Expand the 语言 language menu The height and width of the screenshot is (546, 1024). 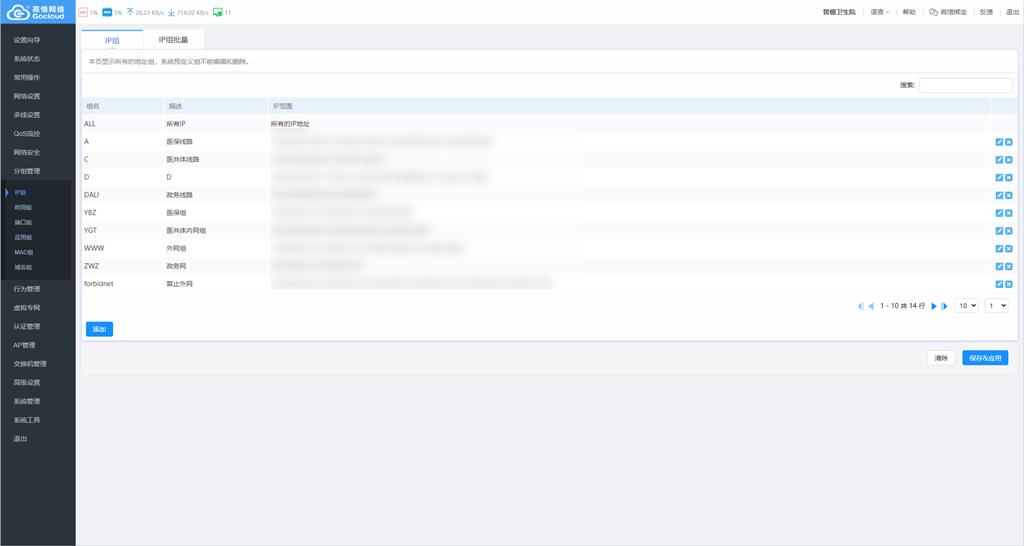pyautogui.click(x=879, y=12)
